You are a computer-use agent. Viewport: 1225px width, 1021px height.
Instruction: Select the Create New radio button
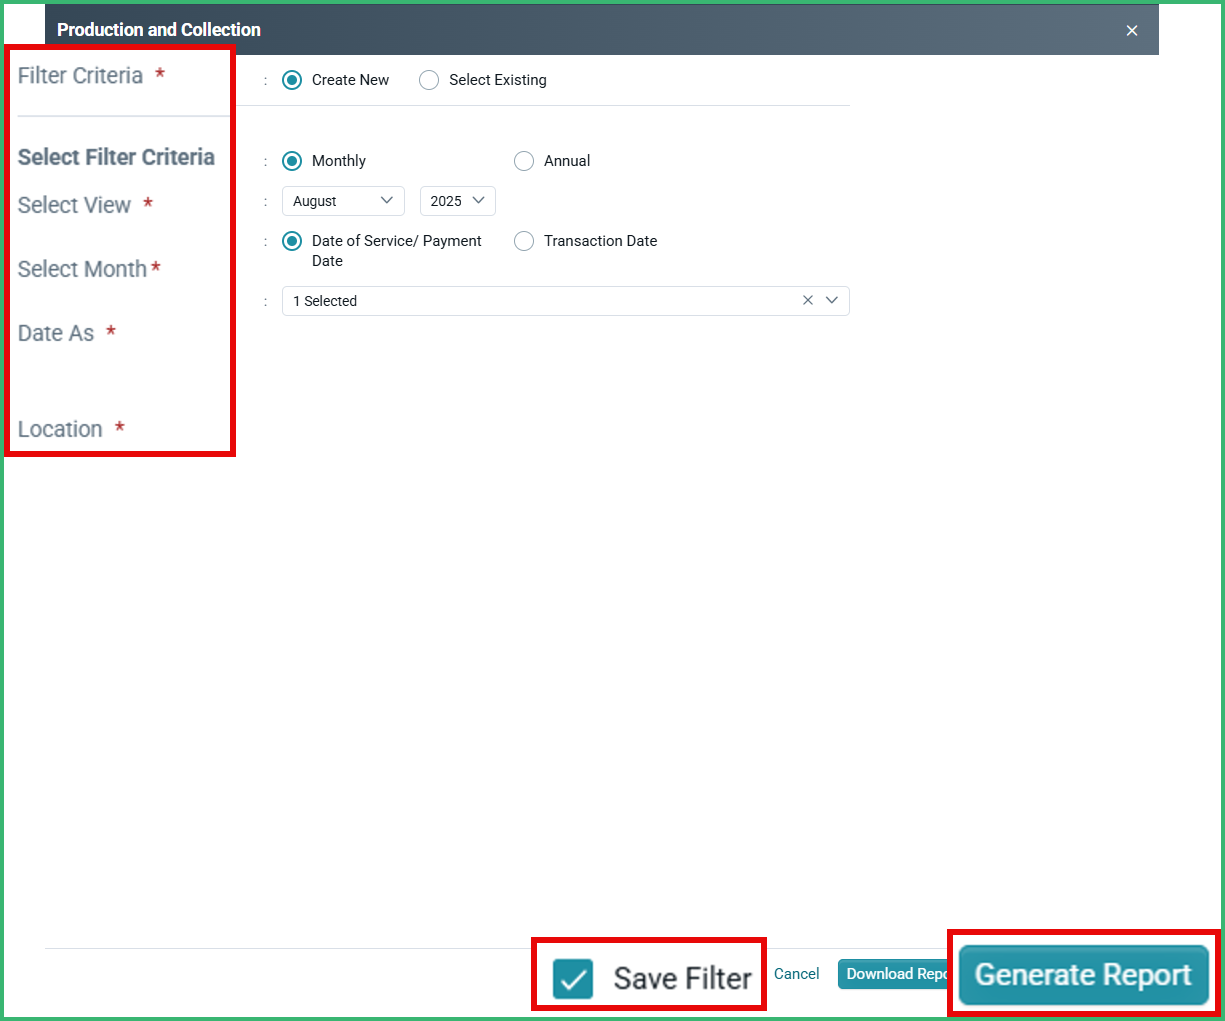(292, 80)
